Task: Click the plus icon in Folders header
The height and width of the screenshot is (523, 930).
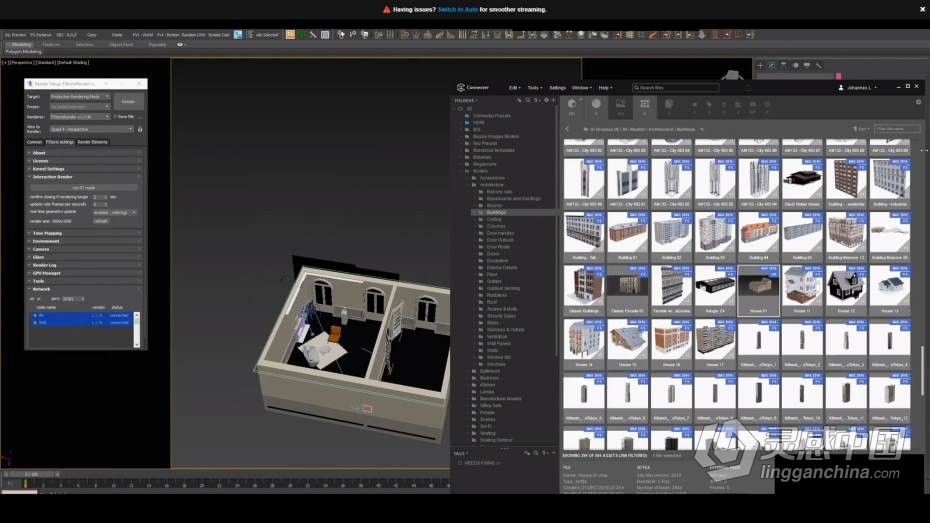Action: [x=554, y=100]
